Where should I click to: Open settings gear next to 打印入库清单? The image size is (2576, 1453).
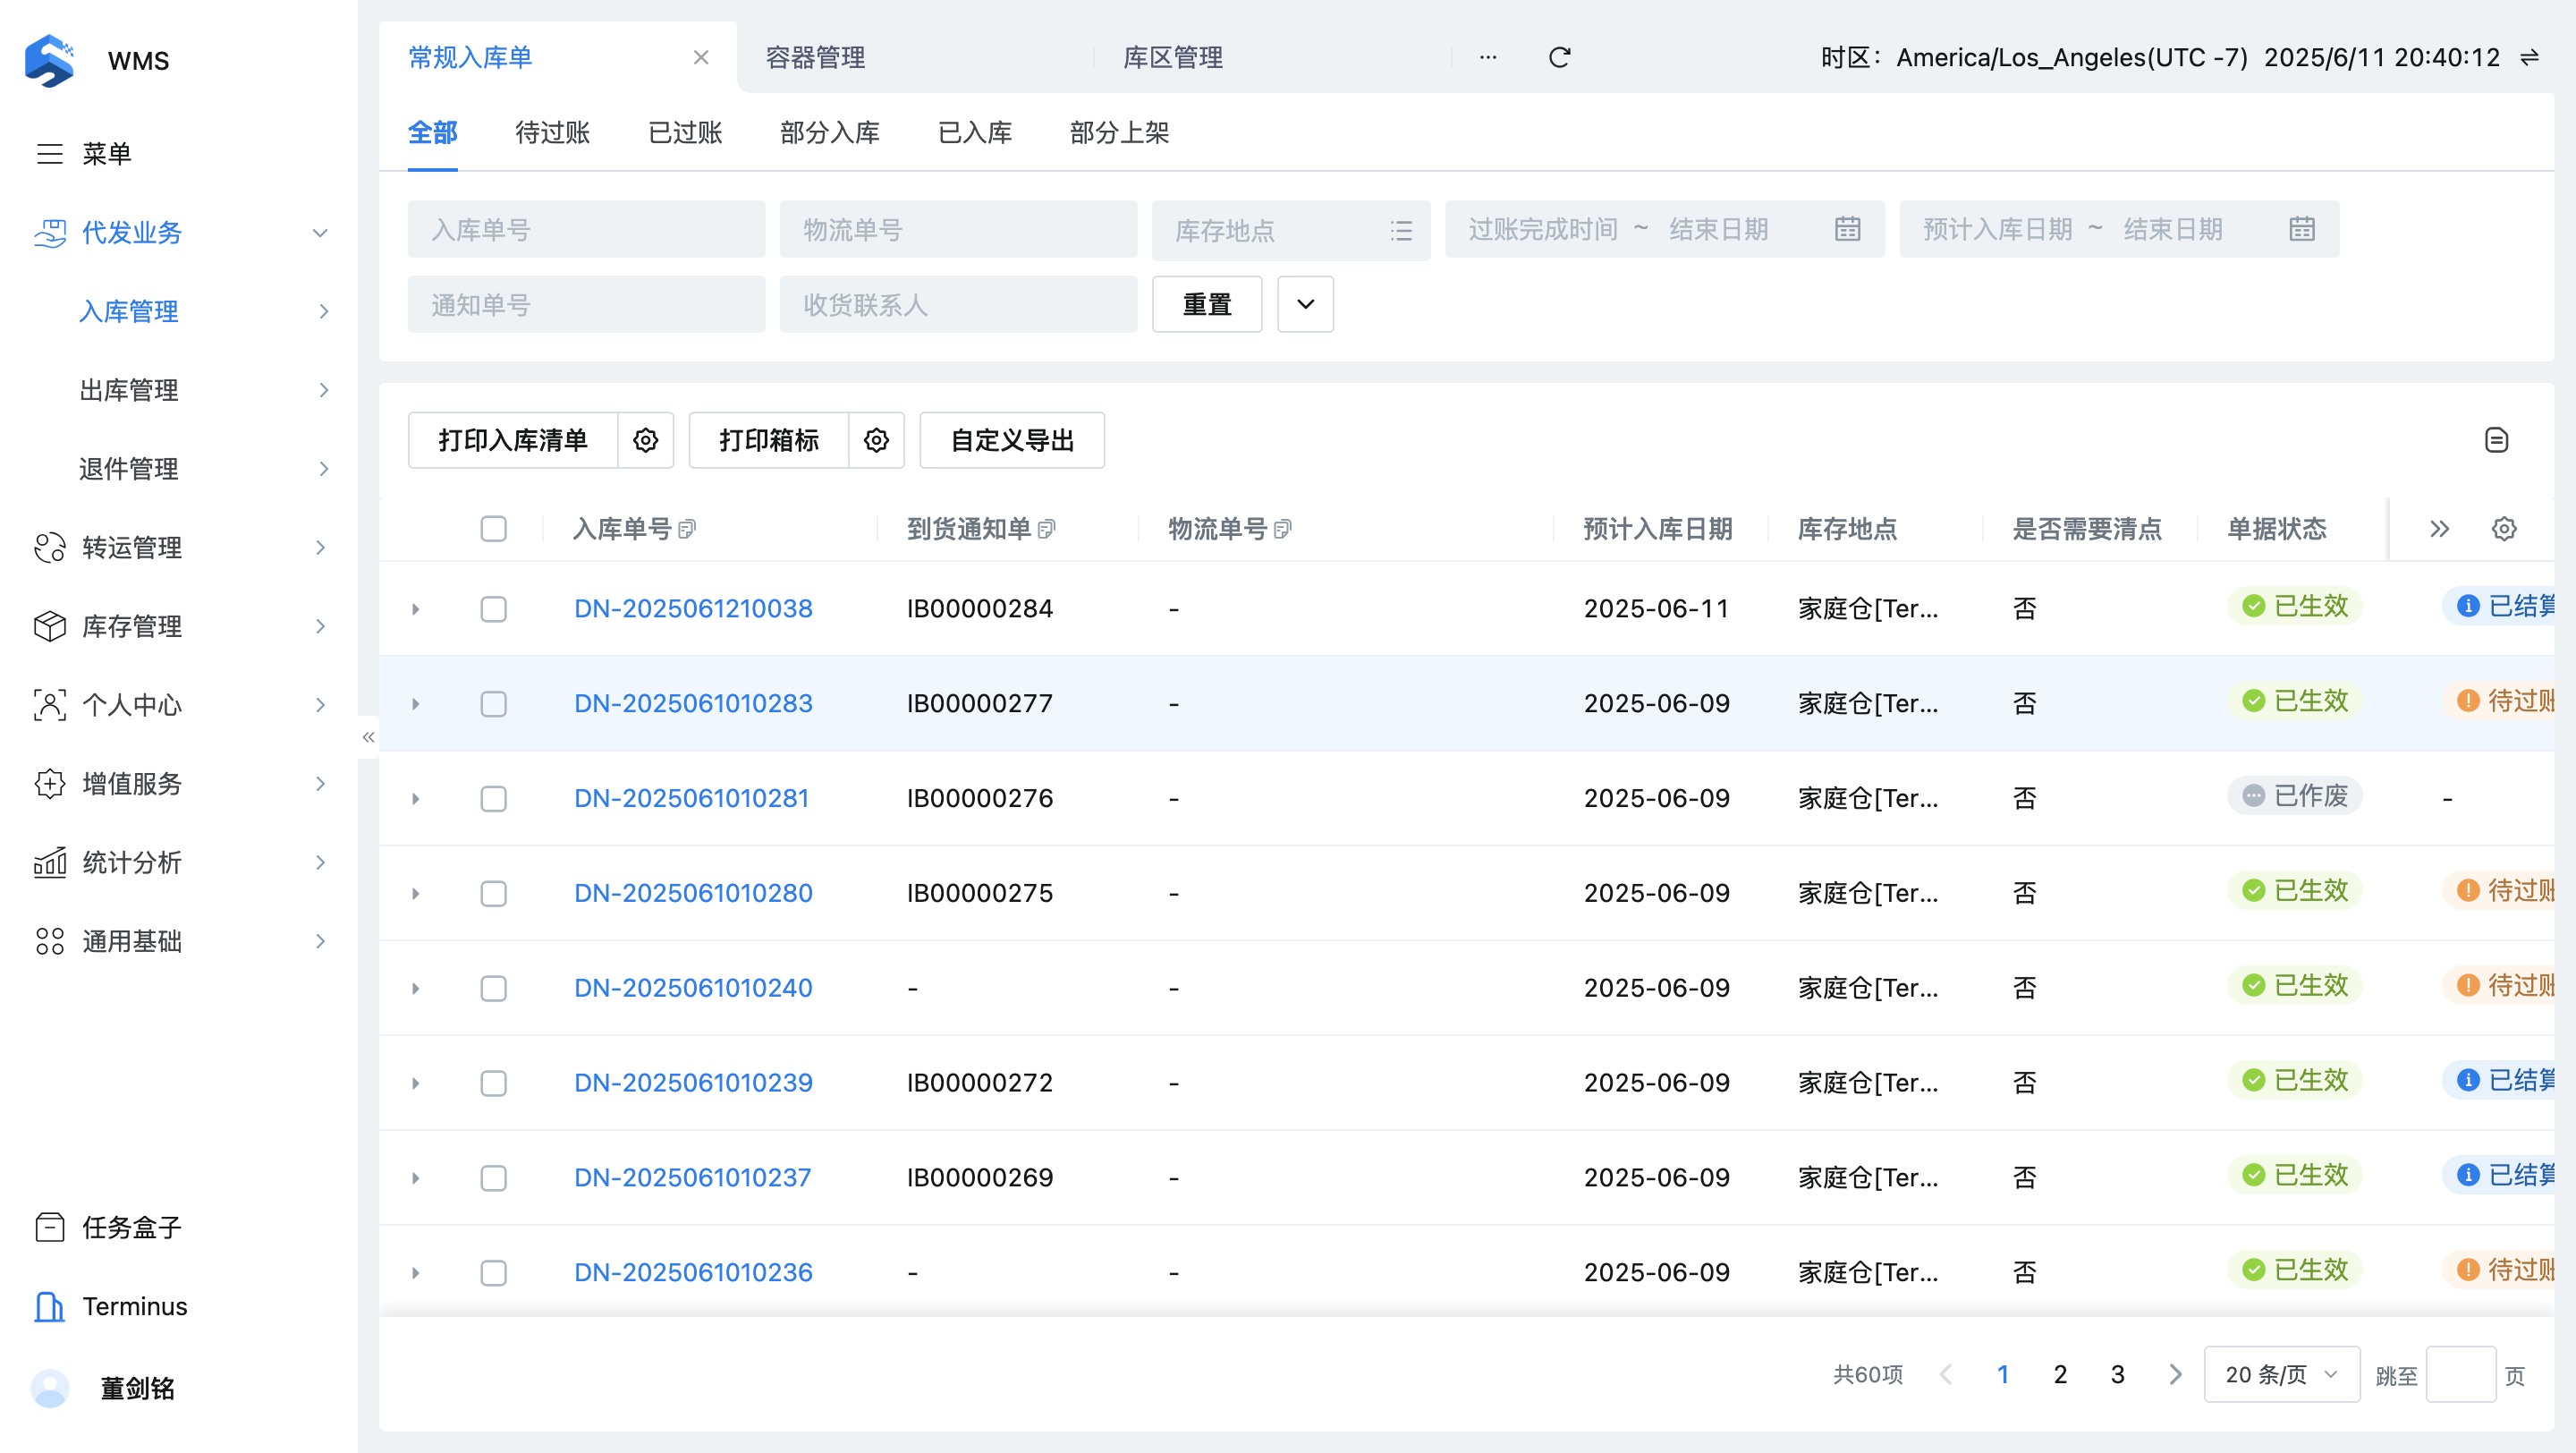pos(645,440)
